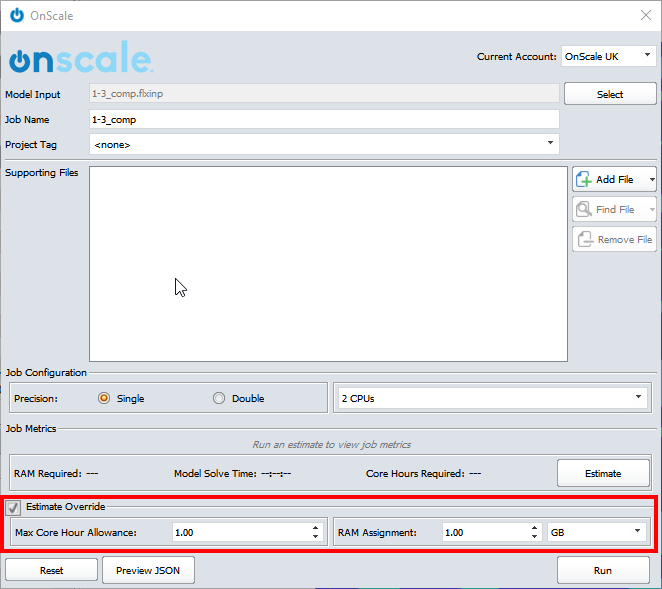The height and width of the screenshot is (589, 662).
Task: Click the Preview JSON button
Action: coord(148,570)
